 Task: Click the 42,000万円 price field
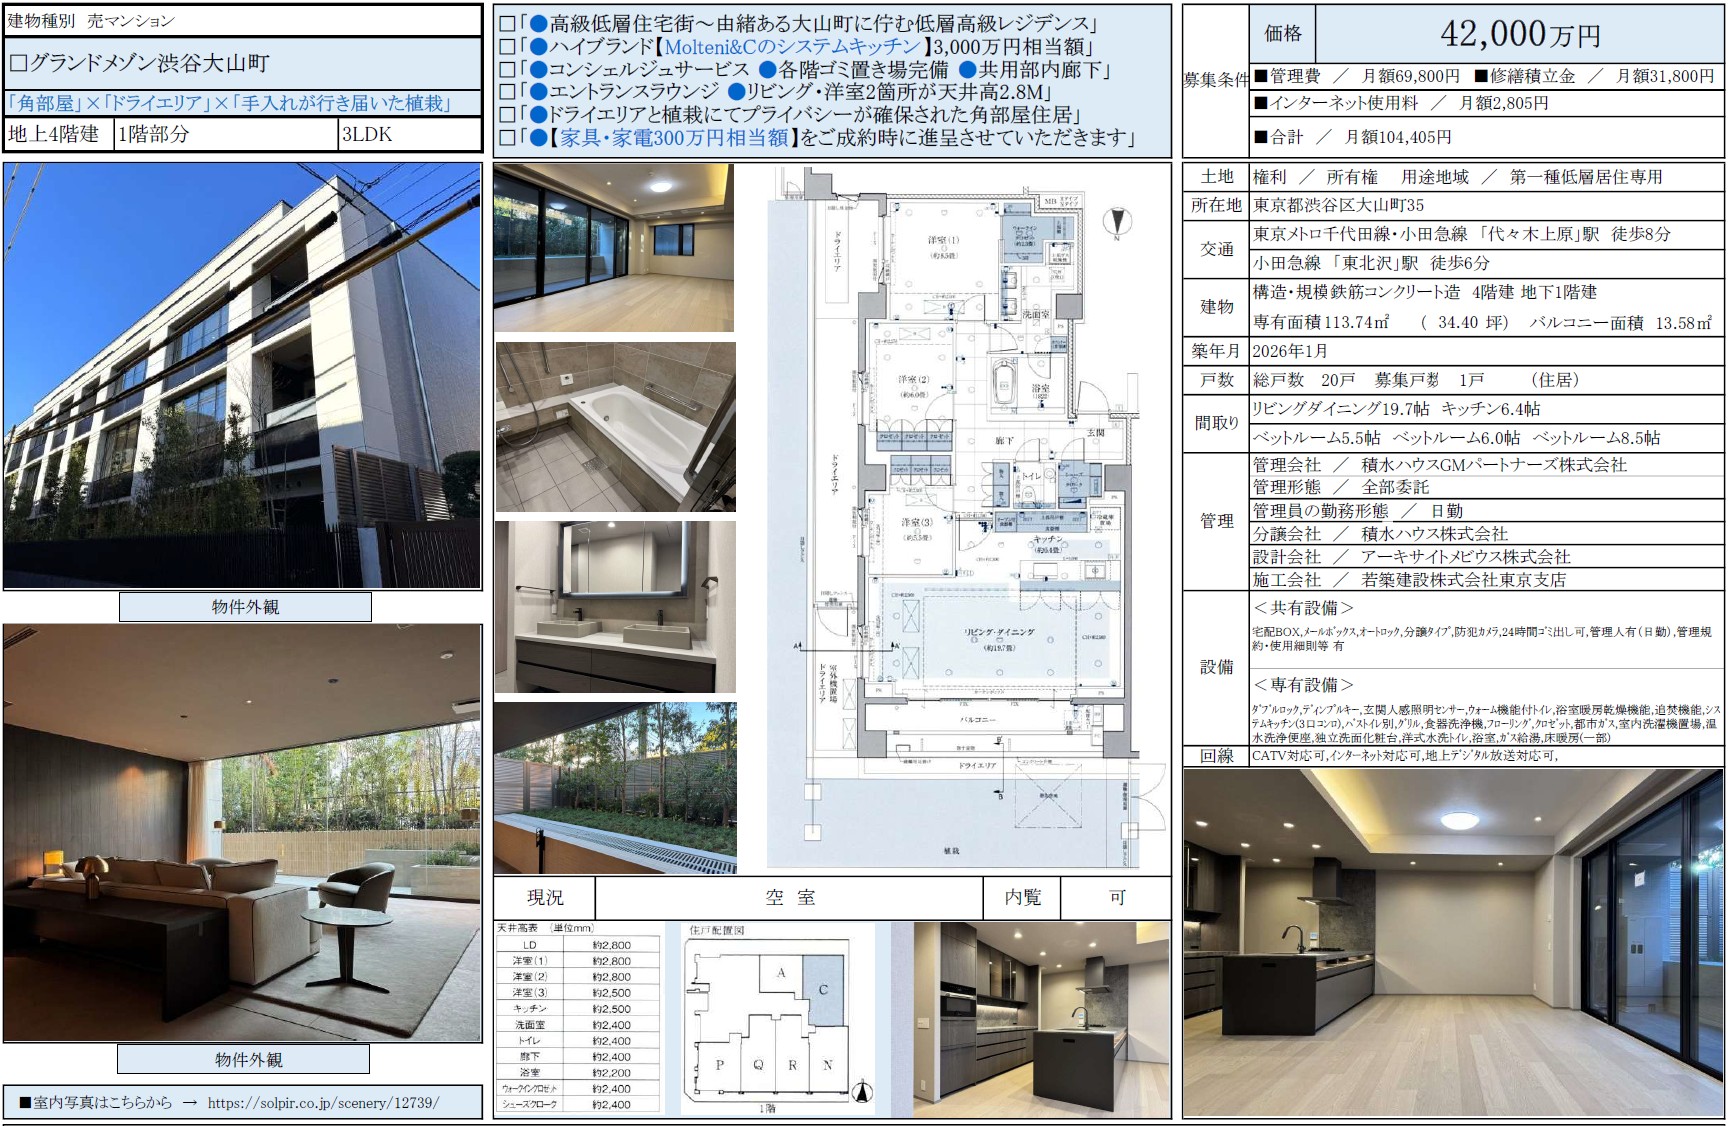[x=1519, y=35]
